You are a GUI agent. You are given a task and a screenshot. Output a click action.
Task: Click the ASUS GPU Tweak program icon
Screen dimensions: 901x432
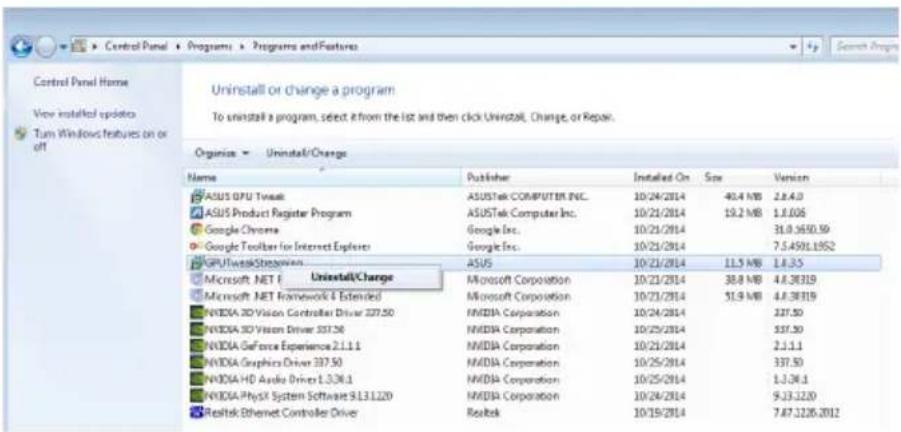196,196
